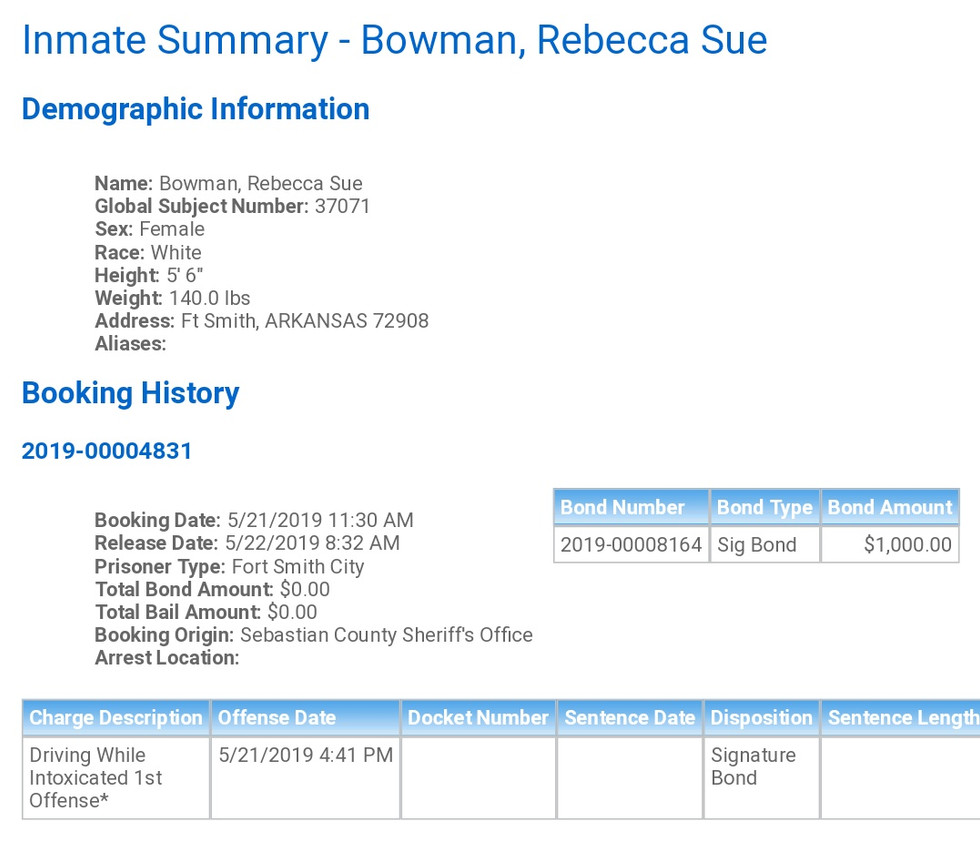Click the Bond Type column header
Screen dimensions: 980x842
coord(764,507)
